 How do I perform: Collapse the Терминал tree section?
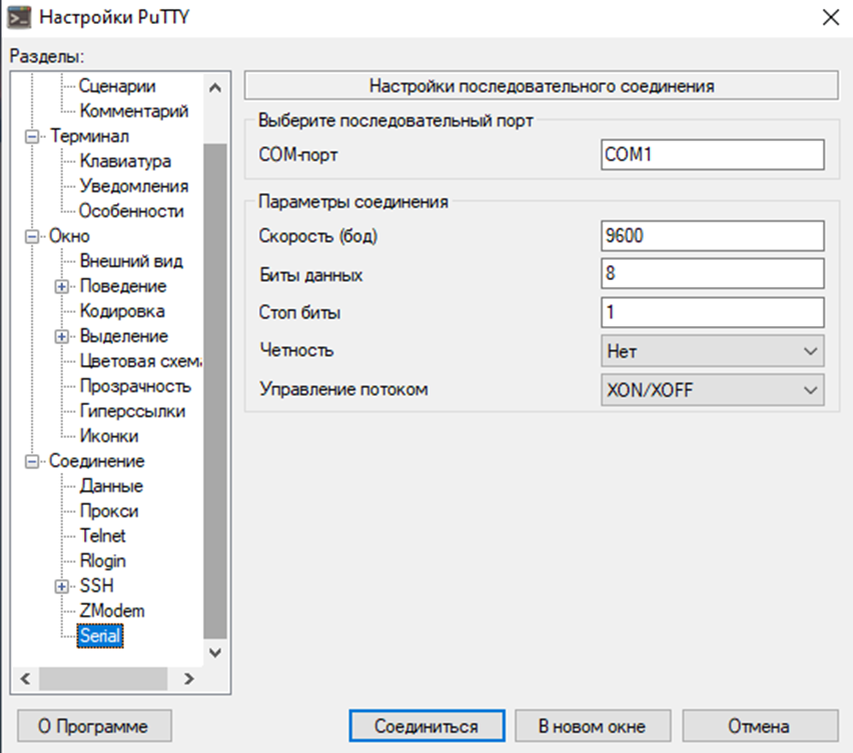click(x=32, y=136)
